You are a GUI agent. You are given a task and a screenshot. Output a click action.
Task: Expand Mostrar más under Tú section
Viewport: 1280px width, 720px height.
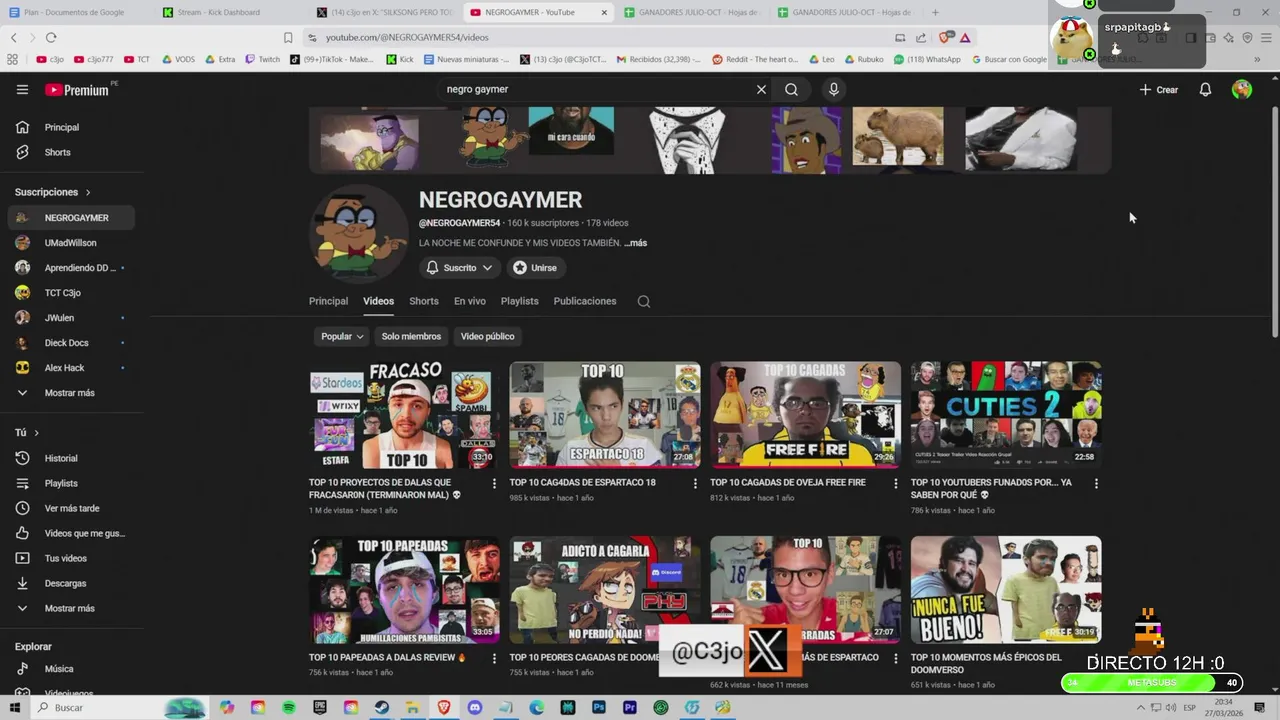pos(70,608)
